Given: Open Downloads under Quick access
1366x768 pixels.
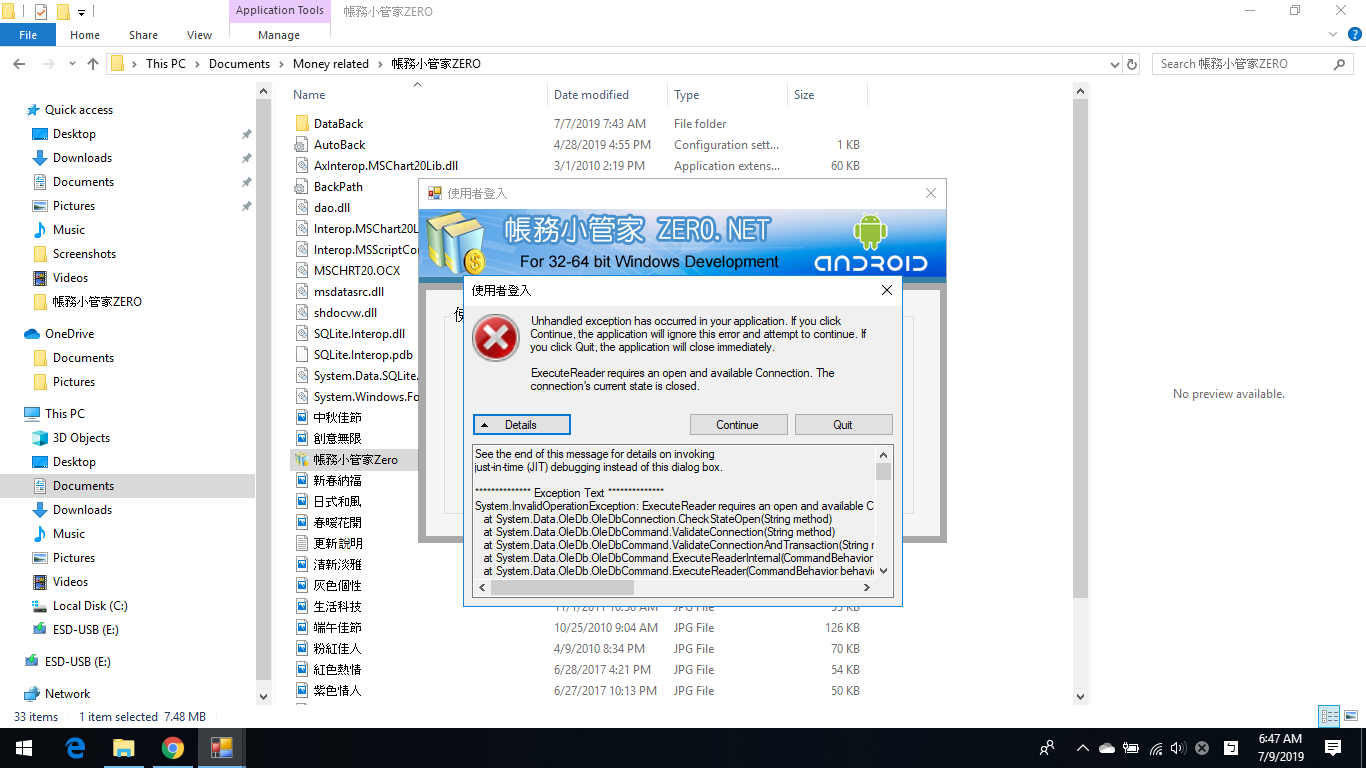Looking at the screenshot, I should pyautogui.click(x=82, y=158).
